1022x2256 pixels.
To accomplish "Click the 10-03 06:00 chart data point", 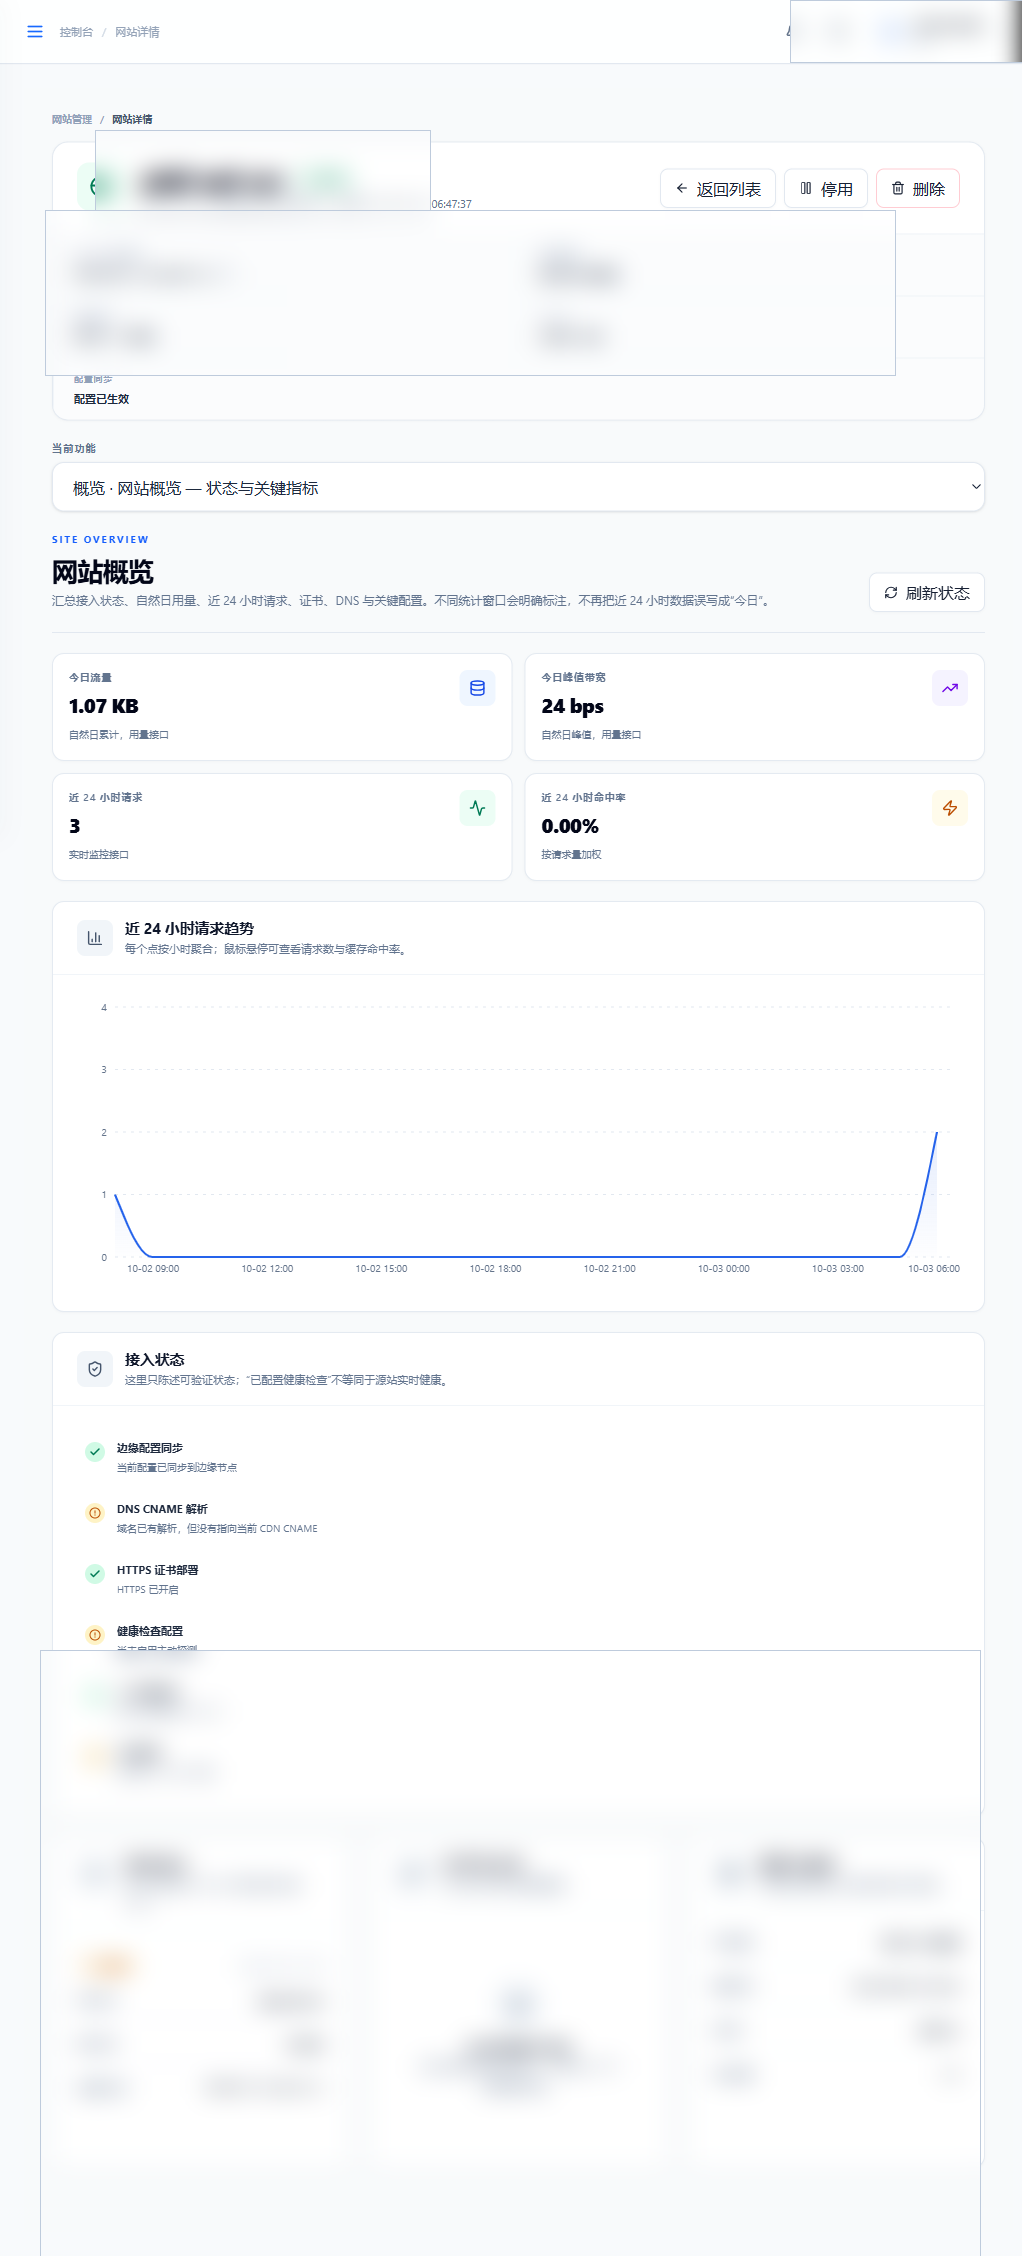I will 937,1132.
